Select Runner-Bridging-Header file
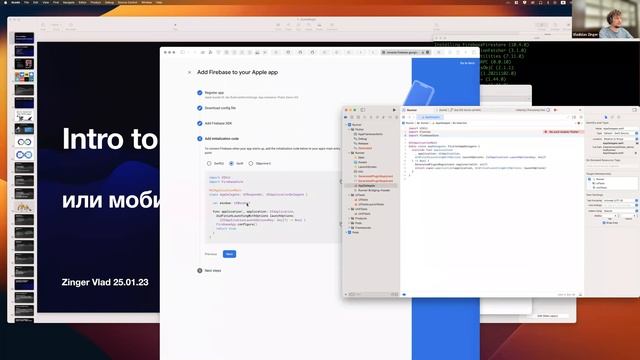This screenshot has width=640, height=360. 374,190
